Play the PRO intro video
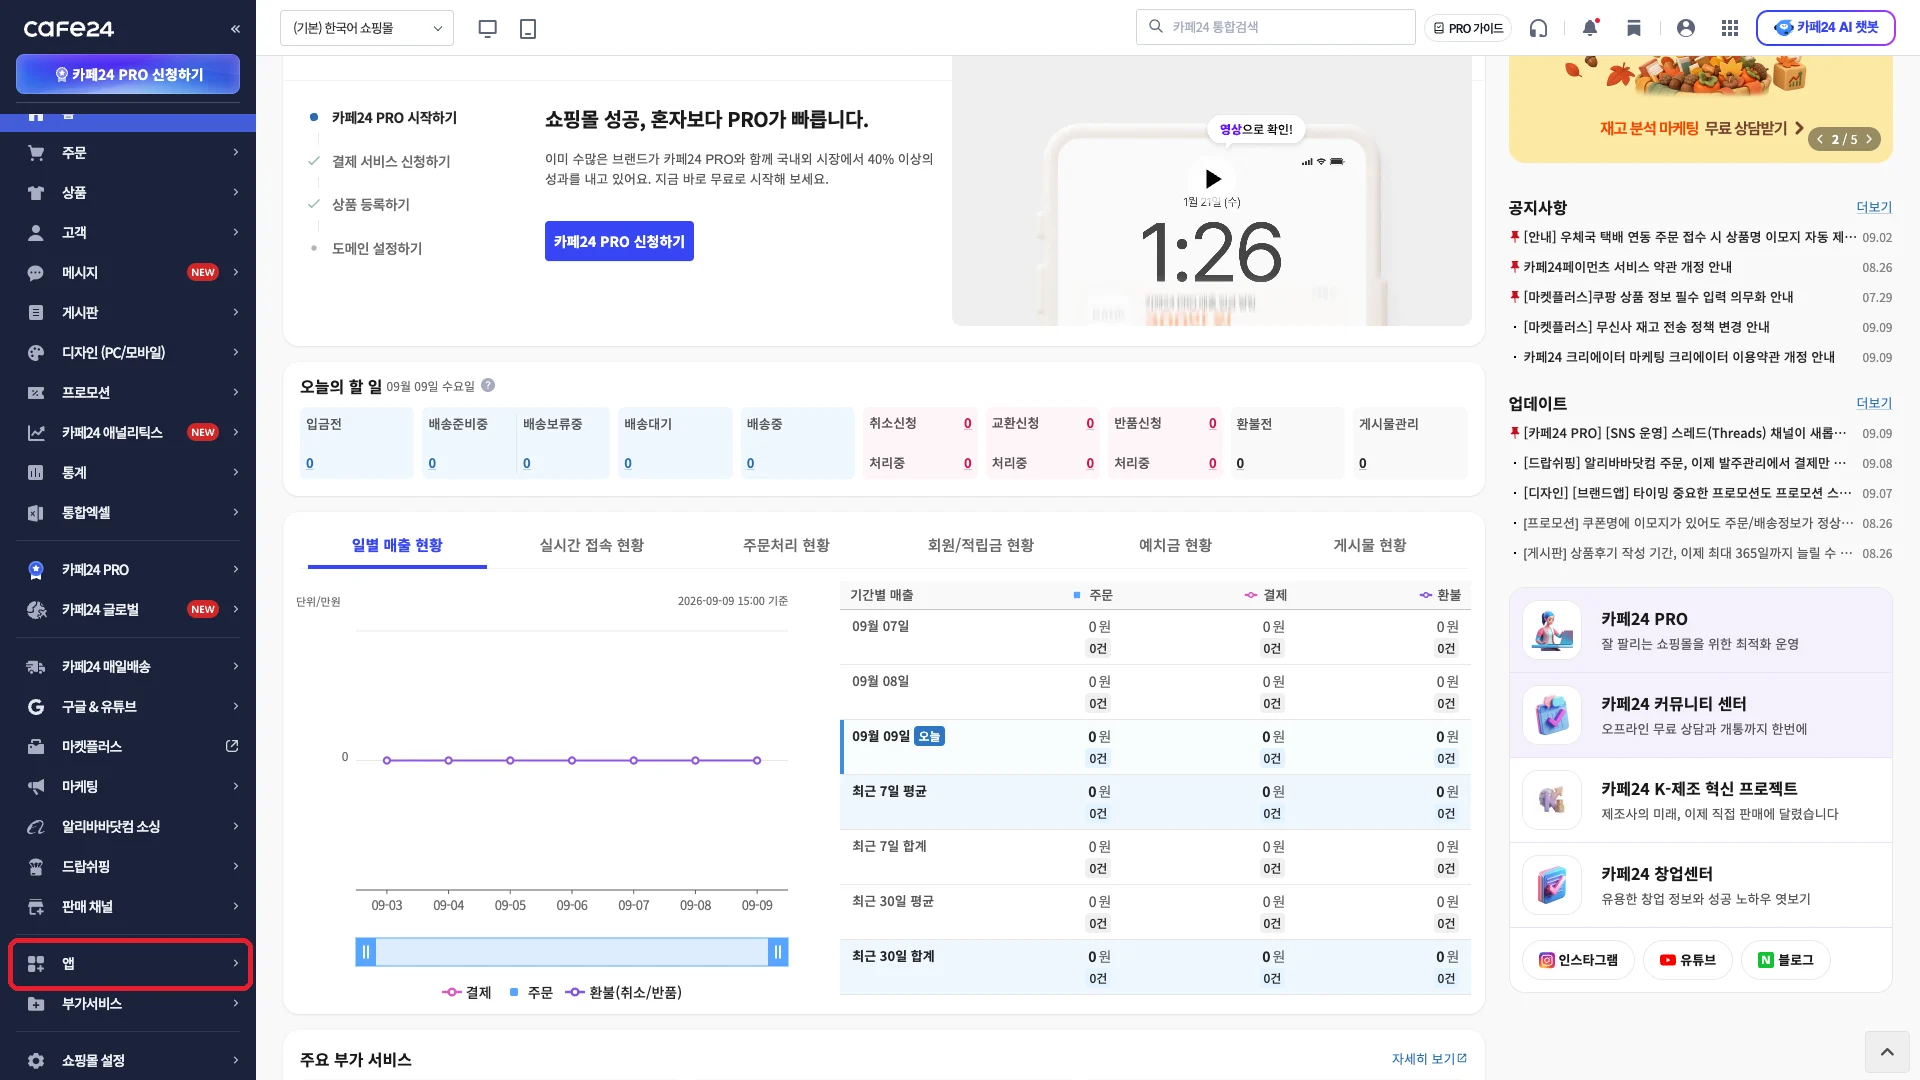 point(1212,179)
